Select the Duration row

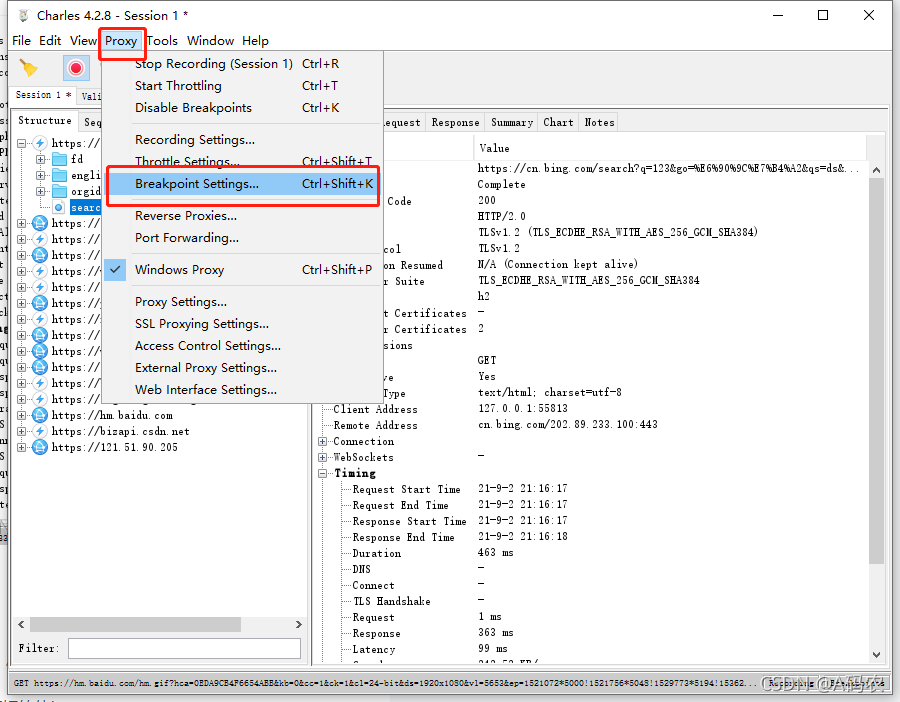pyautogui.click(x=591, y=553)
